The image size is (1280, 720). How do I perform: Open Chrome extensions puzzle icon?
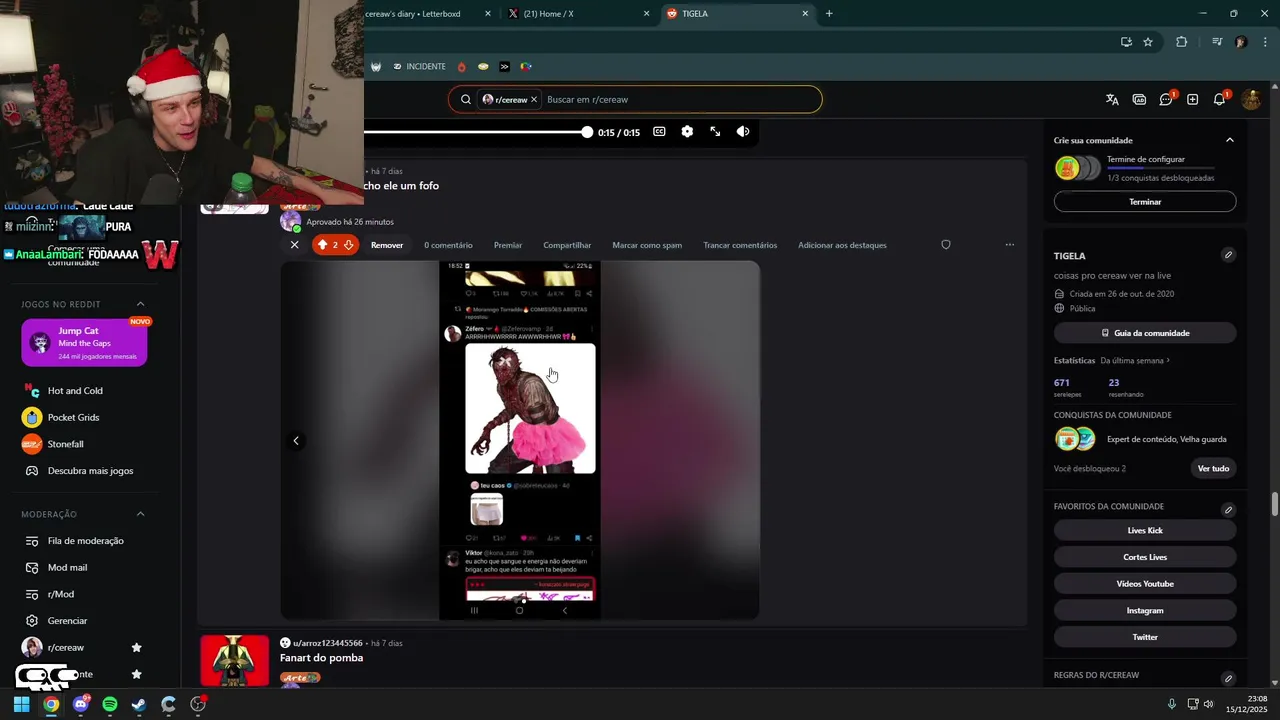1182,42
